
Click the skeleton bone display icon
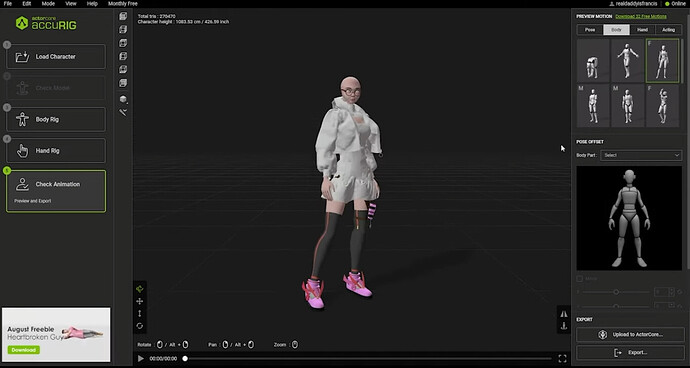click(x=123, y=112)
